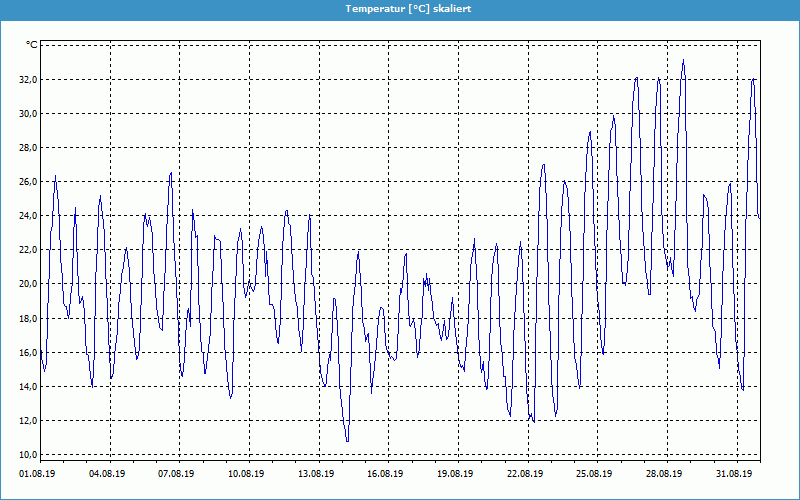Click the "Temperatur [°C] skaliert" title bar

tap(400, 8)
